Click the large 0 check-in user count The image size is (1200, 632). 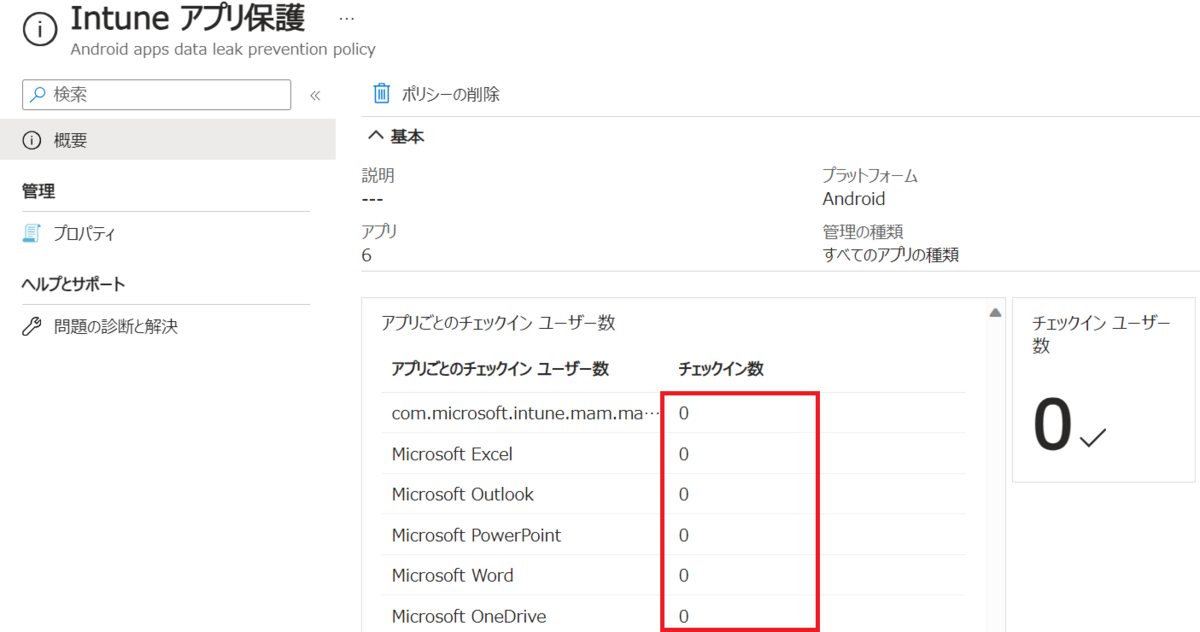point(1053,425)
